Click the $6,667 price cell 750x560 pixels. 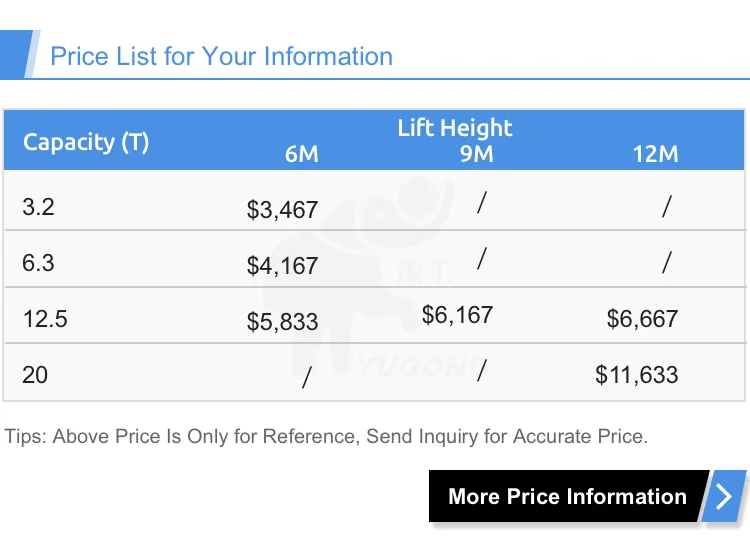(642, 319)
